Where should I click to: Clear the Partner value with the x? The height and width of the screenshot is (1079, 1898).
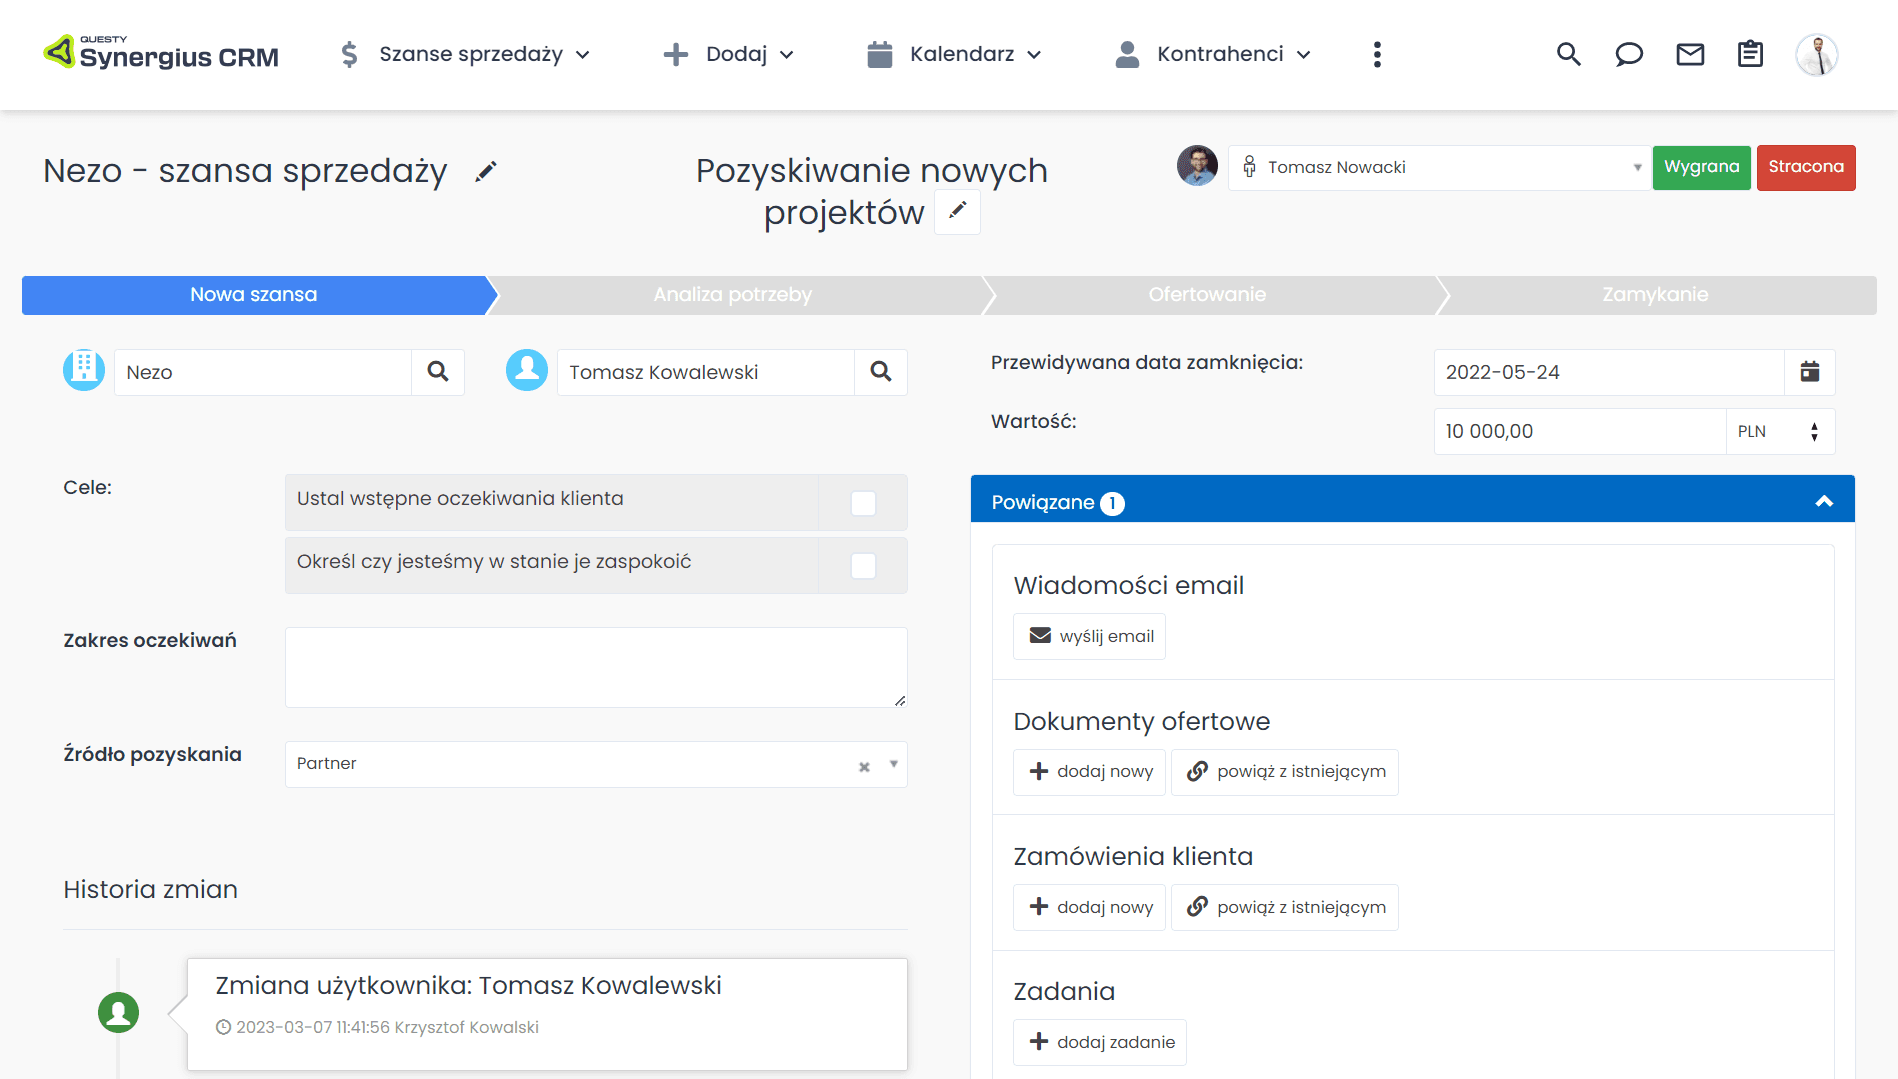tap(863, 764)
